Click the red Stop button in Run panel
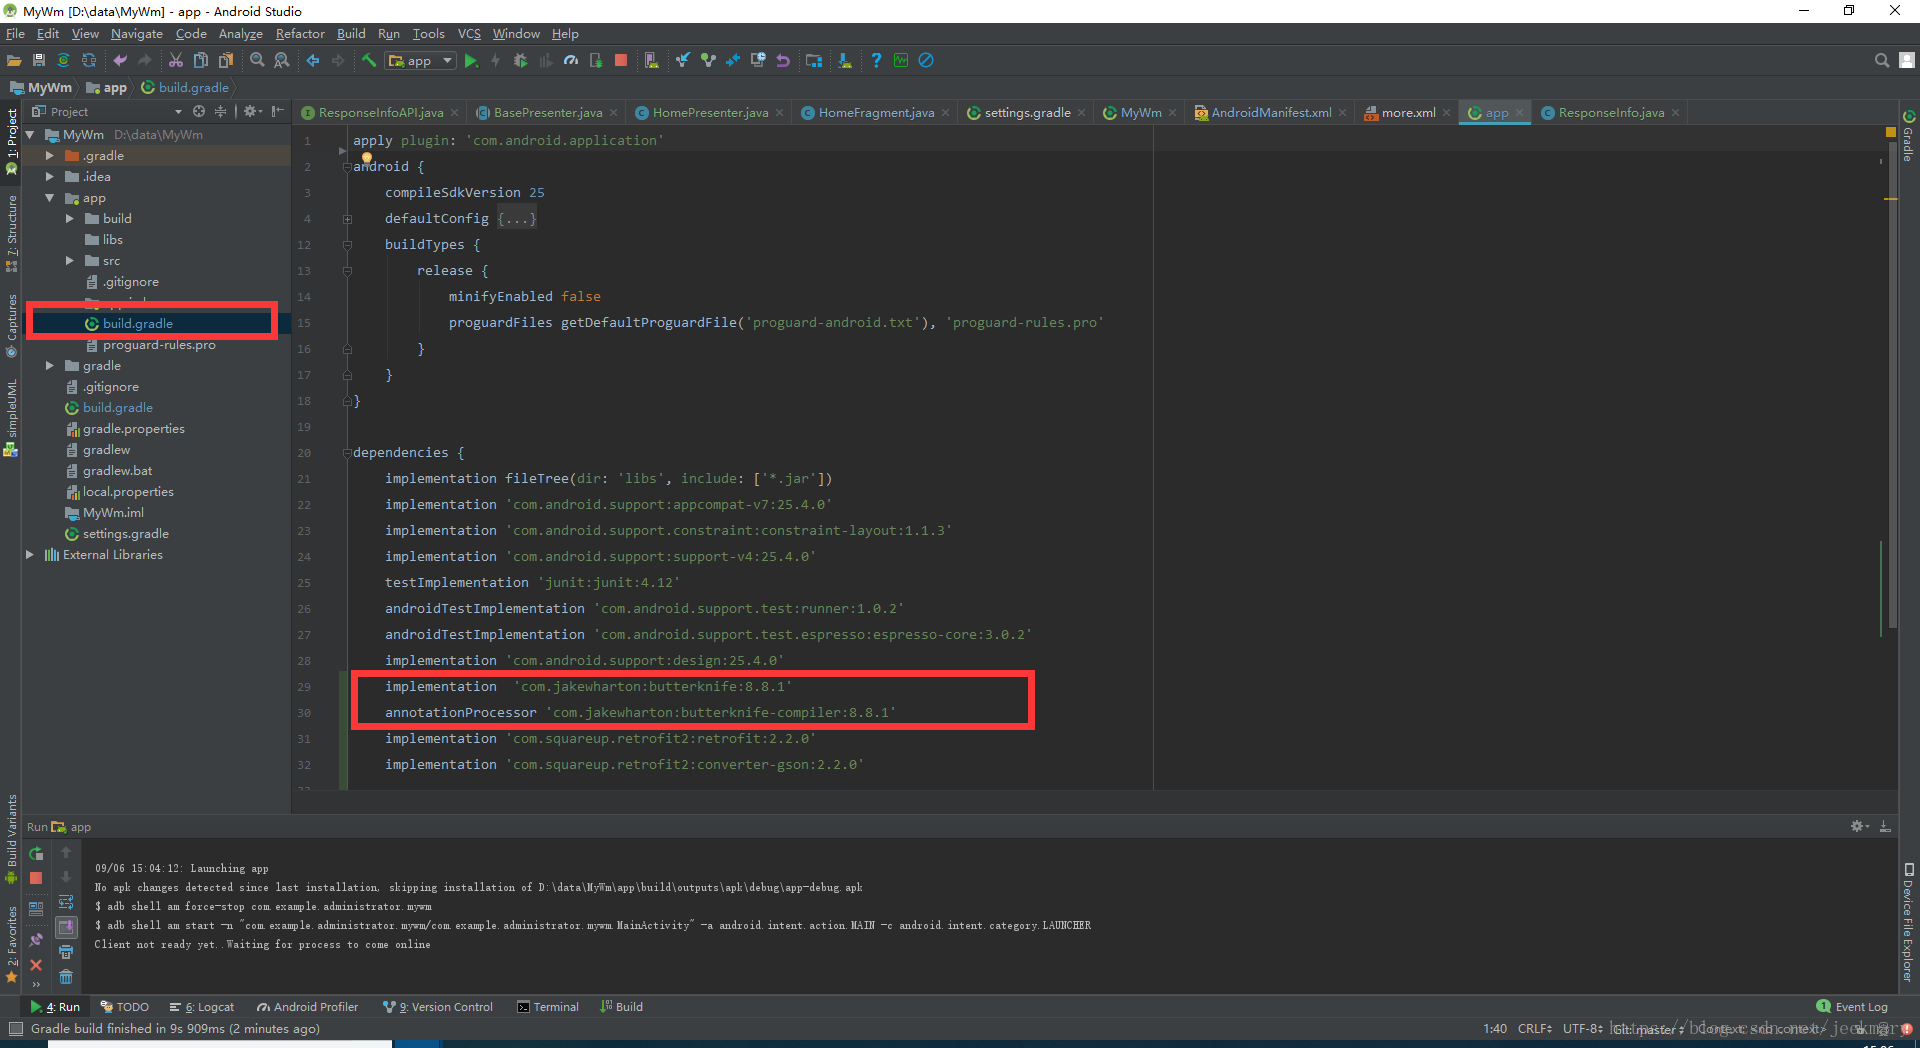This screenshot has width=1920, height=1048. coord(36,878)
